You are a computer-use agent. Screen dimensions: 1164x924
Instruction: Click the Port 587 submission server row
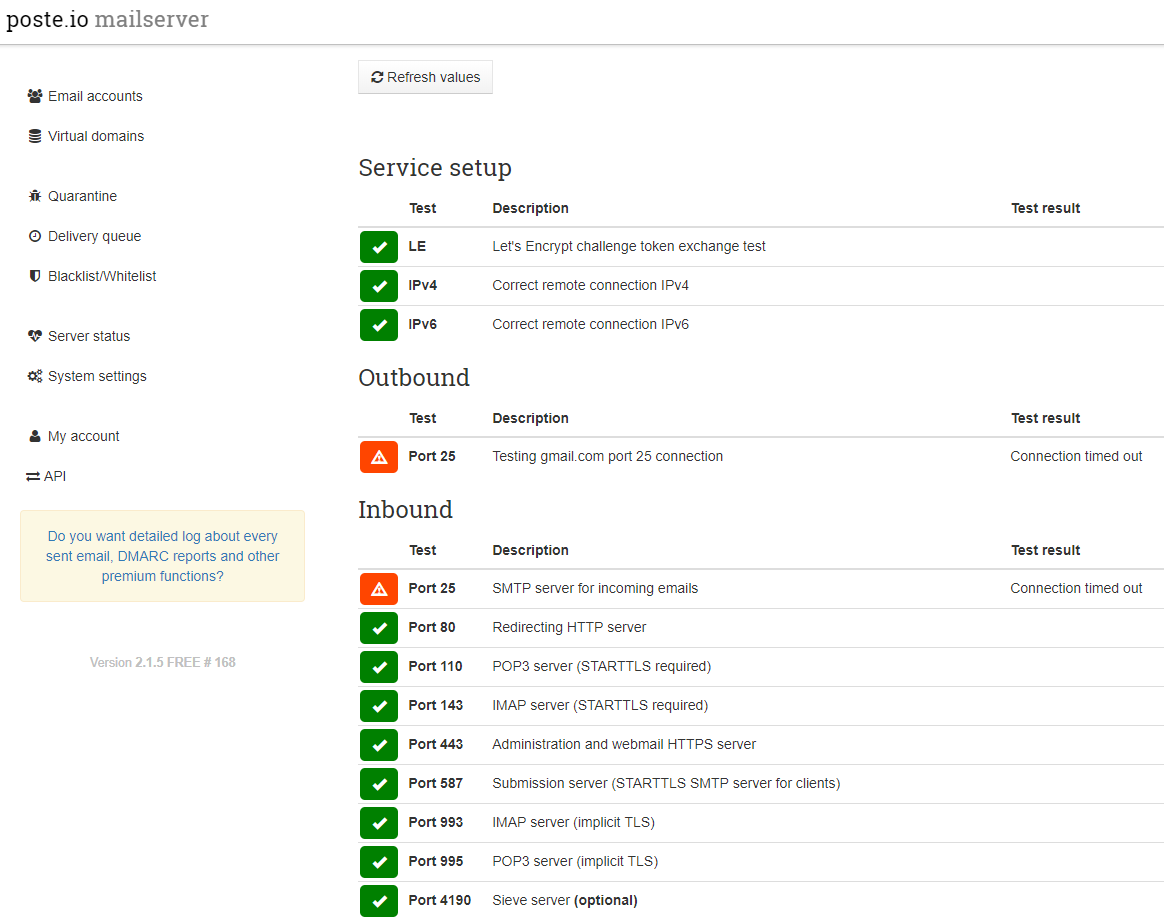pyautogui.click(x=665, y=784)
